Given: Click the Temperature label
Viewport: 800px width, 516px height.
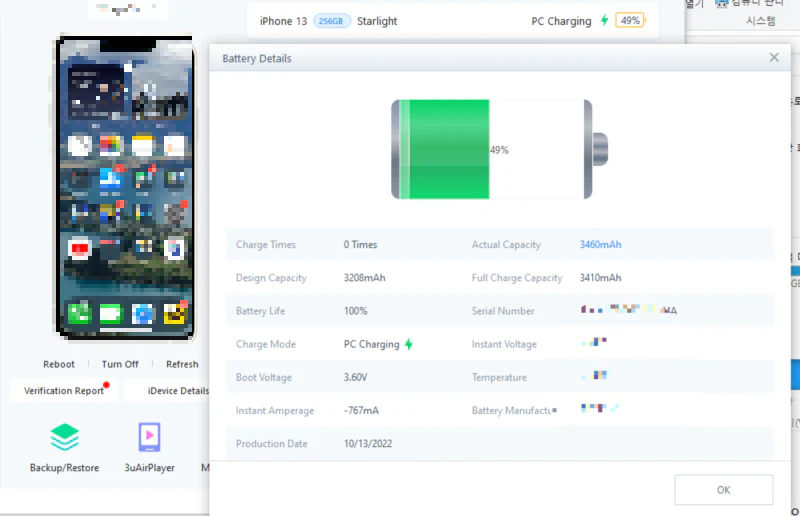Looking at the screenshot, I should tap(499, 377).
